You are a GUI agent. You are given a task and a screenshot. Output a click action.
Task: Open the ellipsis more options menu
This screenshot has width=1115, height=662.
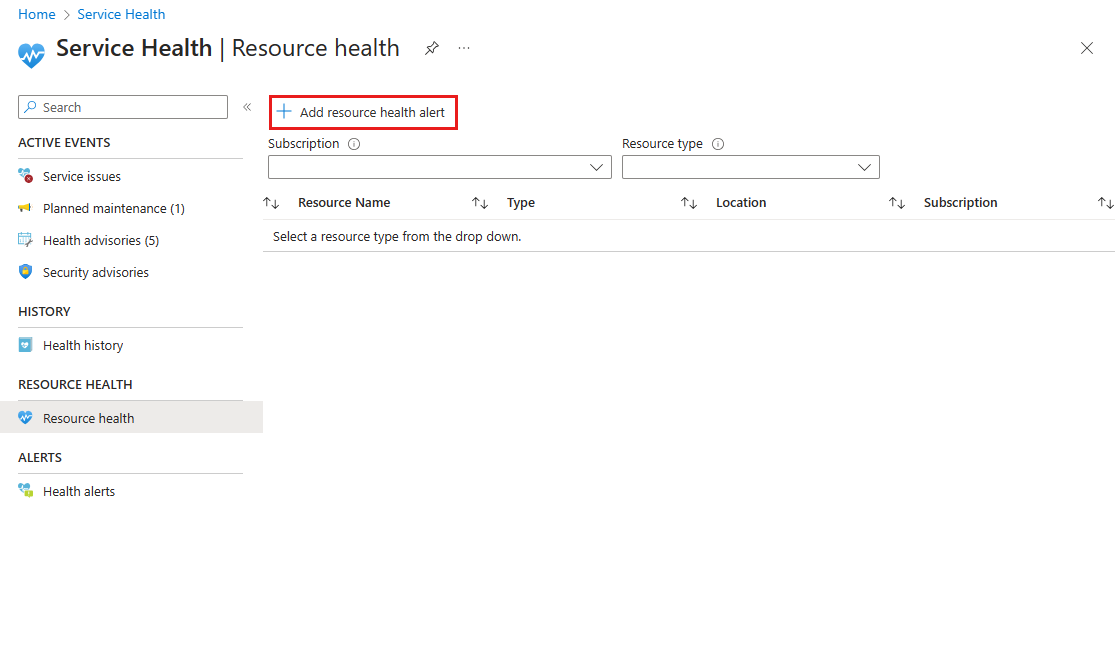(464, 48)
